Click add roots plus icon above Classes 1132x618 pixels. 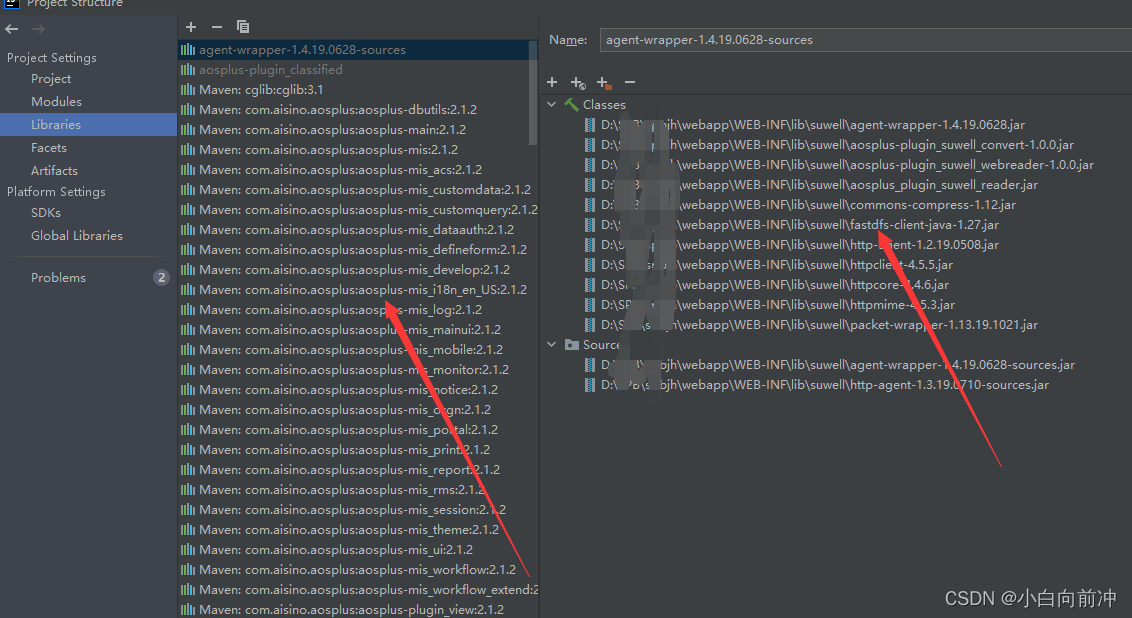pyautogui.click(x=552, y=82)
